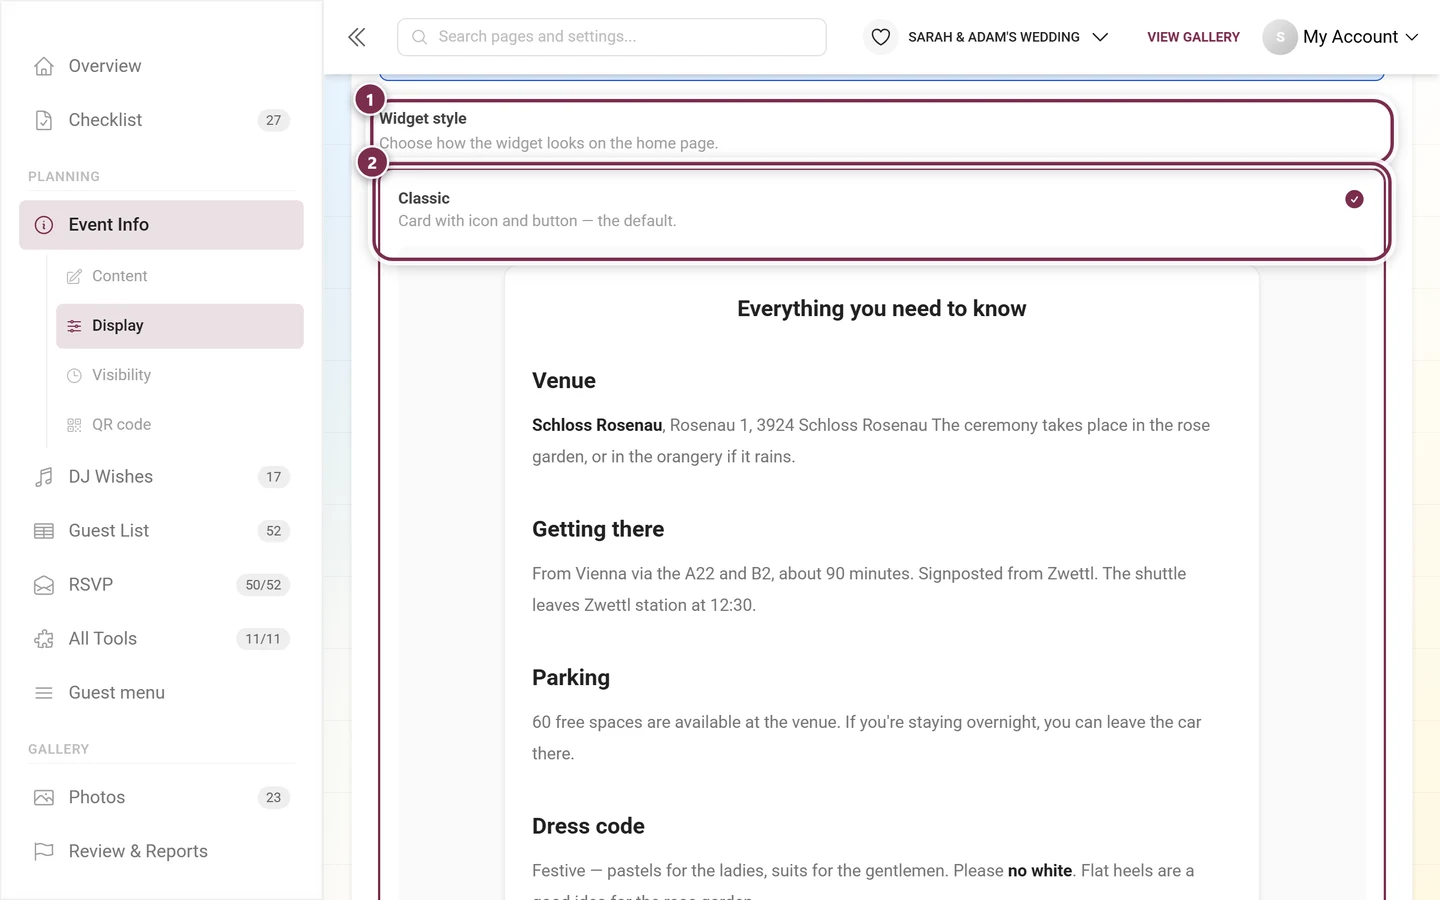1440x900 pixels.
Task: Click the All Tools badge 11/11
Action: [263, 639]
